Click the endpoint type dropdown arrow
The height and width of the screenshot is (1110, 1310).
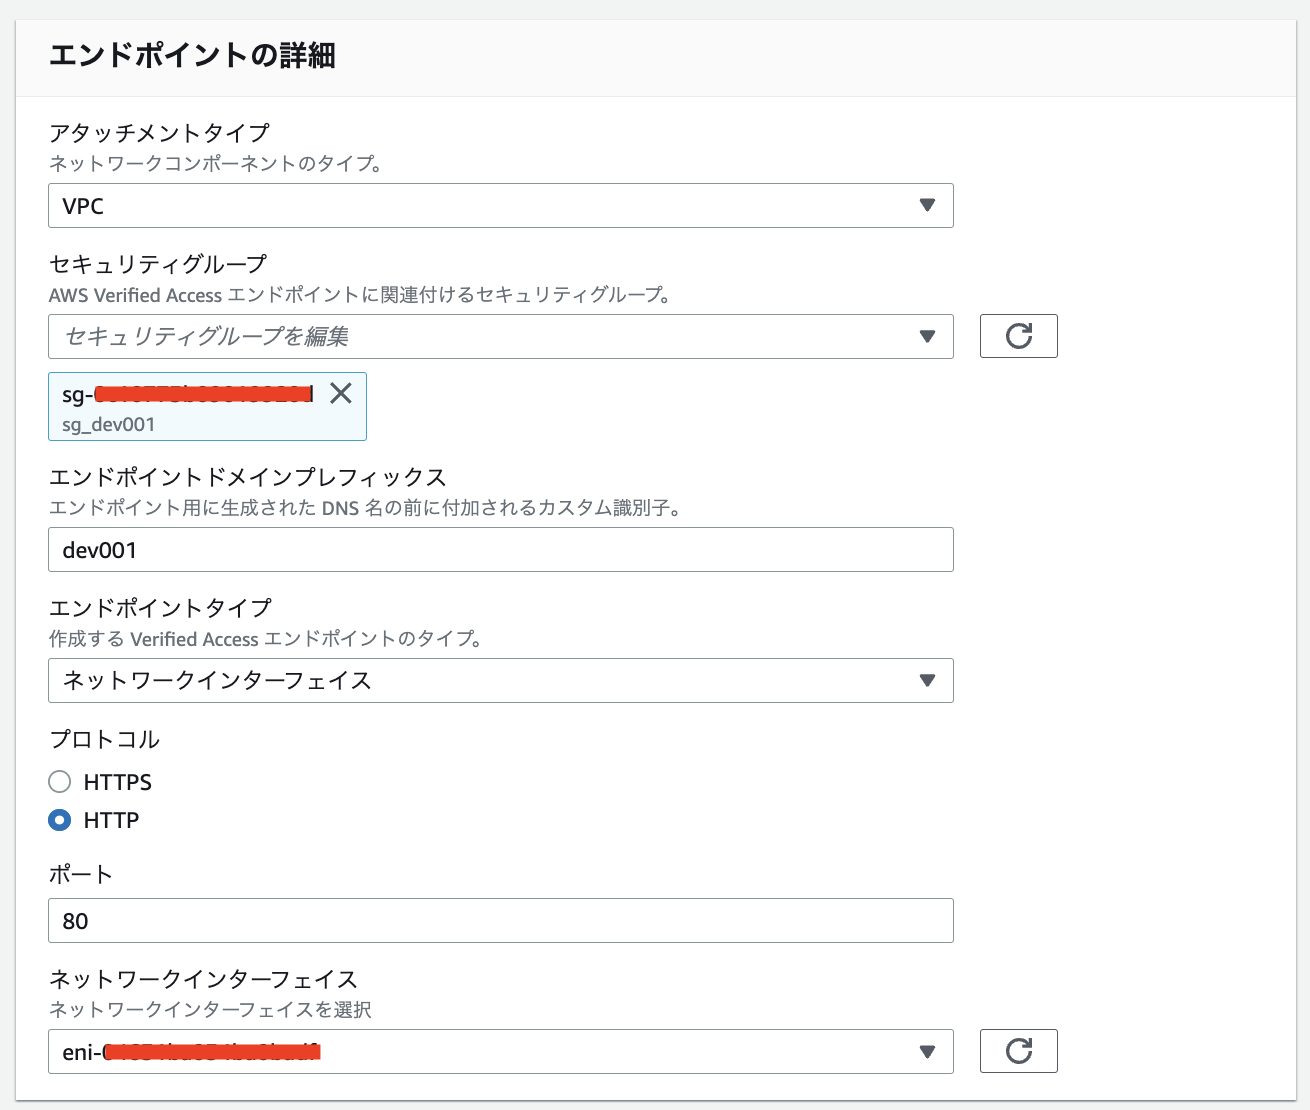click(x=928, y=681)
